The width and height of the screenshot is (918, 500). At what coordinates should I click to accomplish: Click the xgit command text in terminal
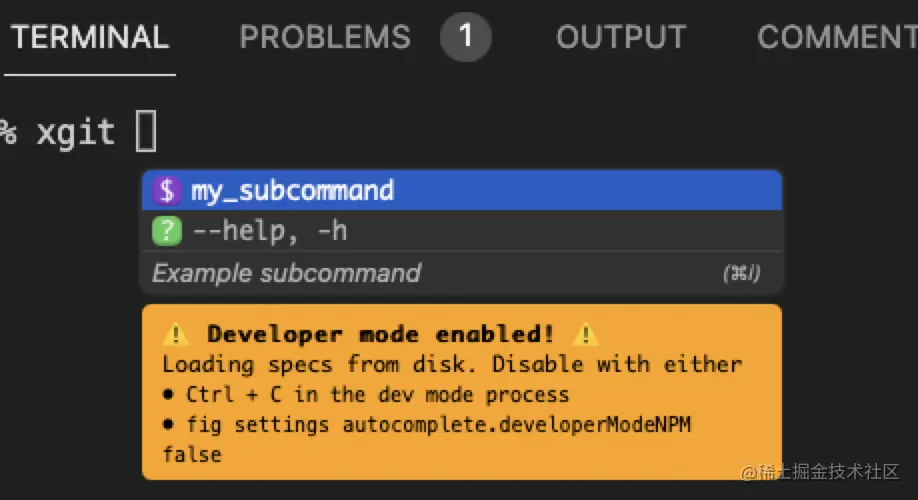point(76,132)
